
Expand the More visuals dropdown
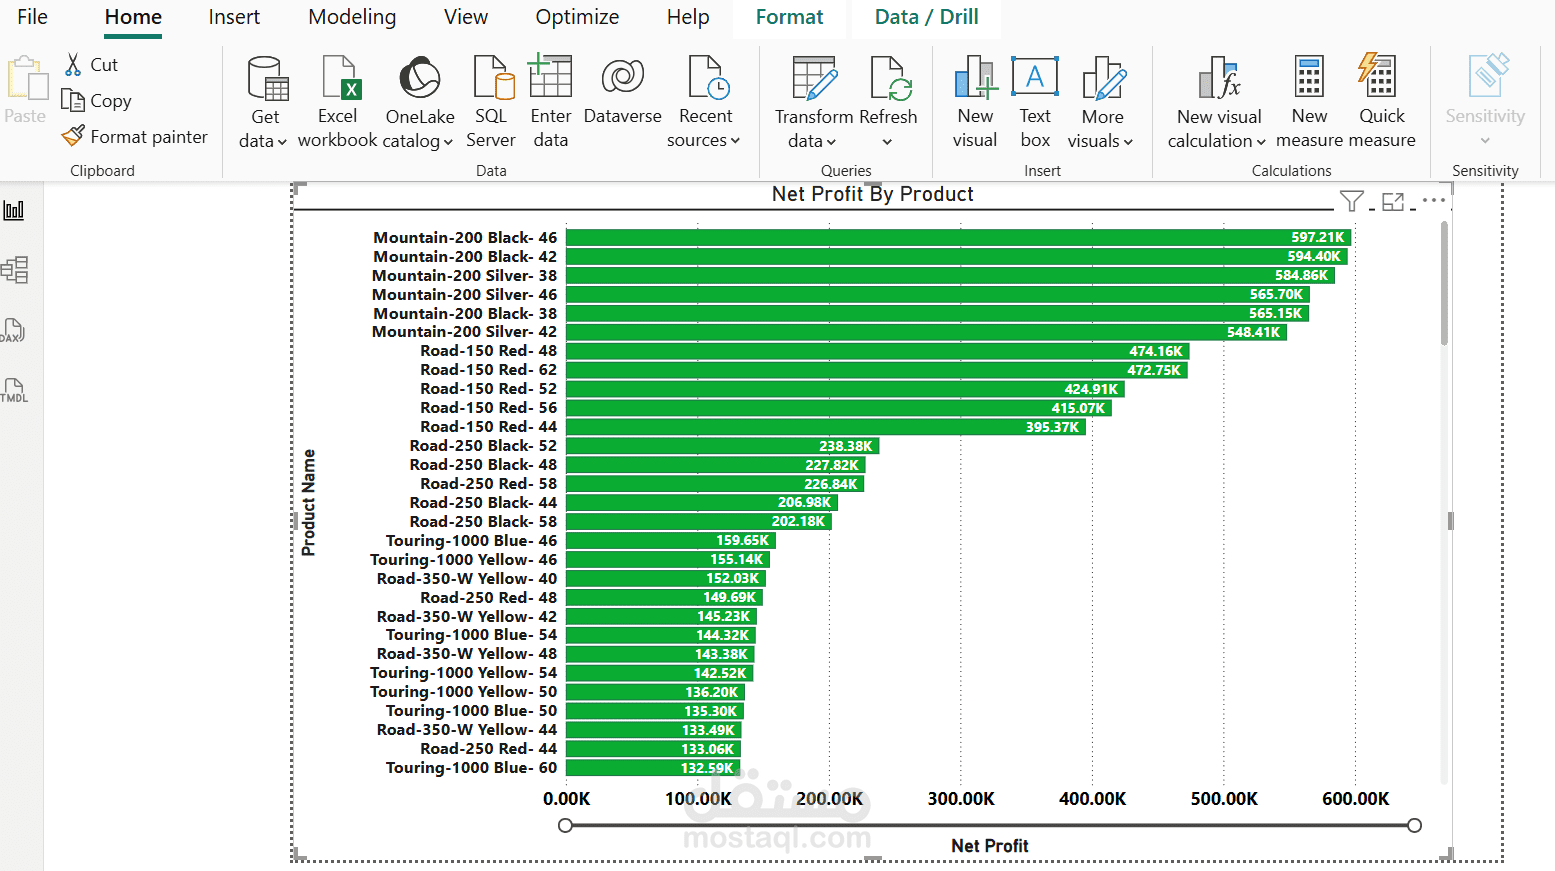coord(1128,142)
